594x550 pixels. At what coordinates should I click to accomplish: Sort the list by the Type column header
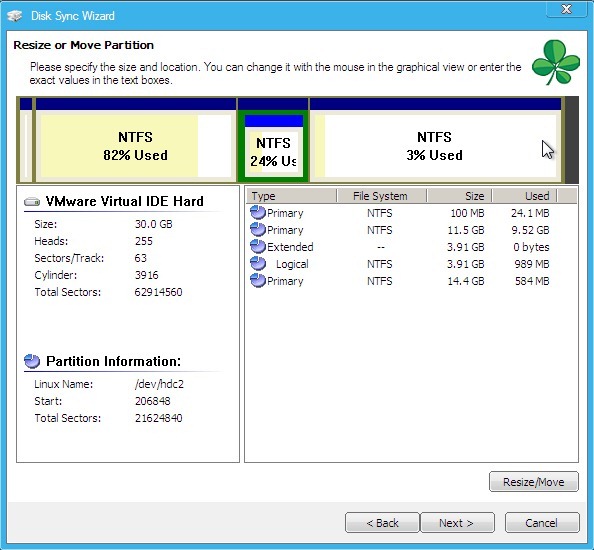[292, 196]
